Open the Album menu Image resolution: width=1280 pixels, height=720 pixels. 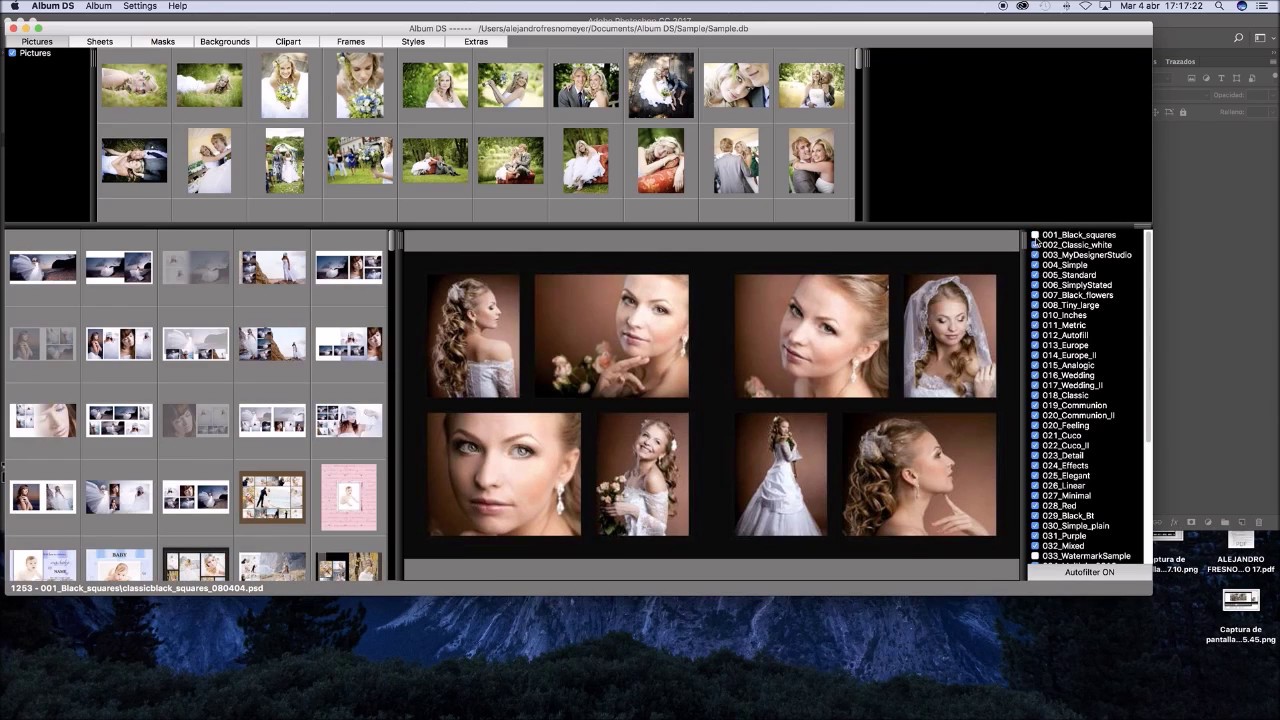point(98,6)
